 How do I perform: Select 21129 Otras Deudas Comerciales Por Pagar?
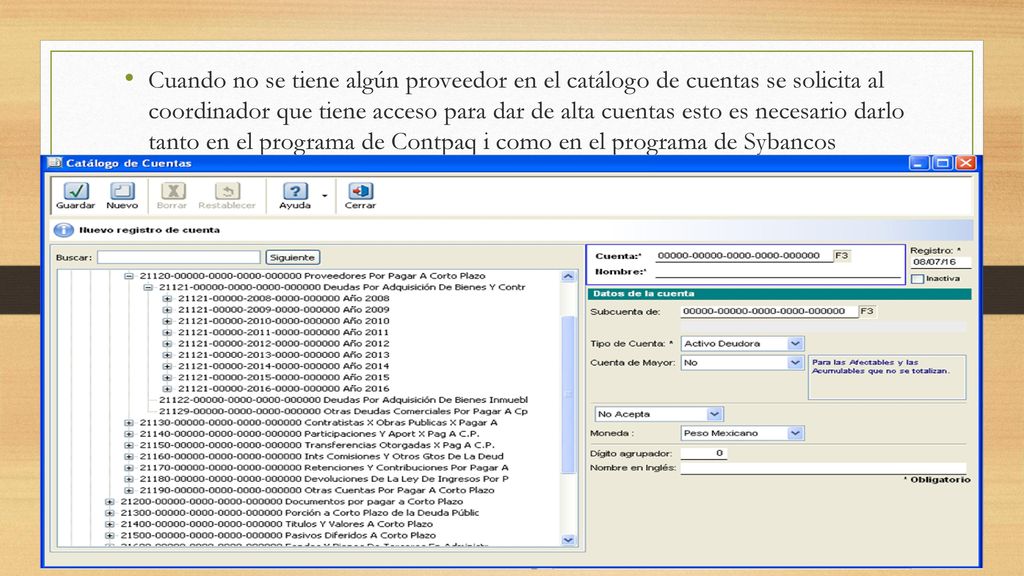(x=344, y=411)
